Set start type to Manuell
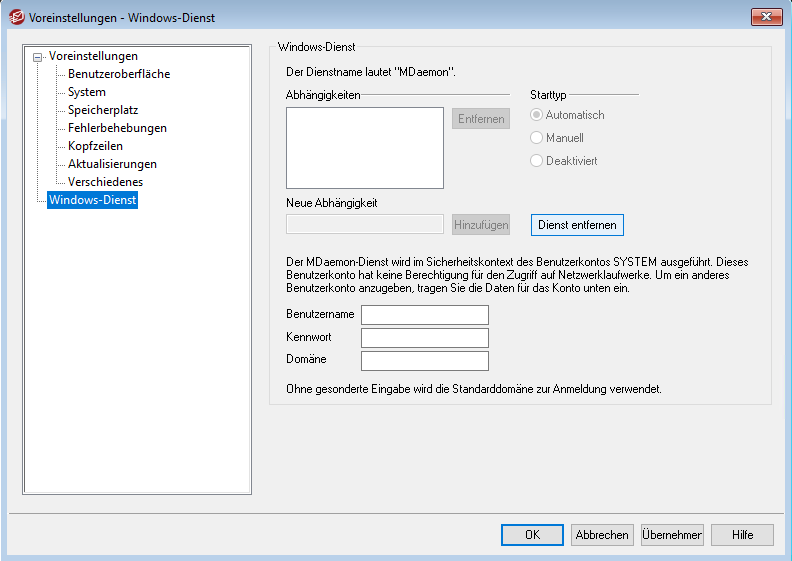Viewport: 792px width, 561px height. 537,138
